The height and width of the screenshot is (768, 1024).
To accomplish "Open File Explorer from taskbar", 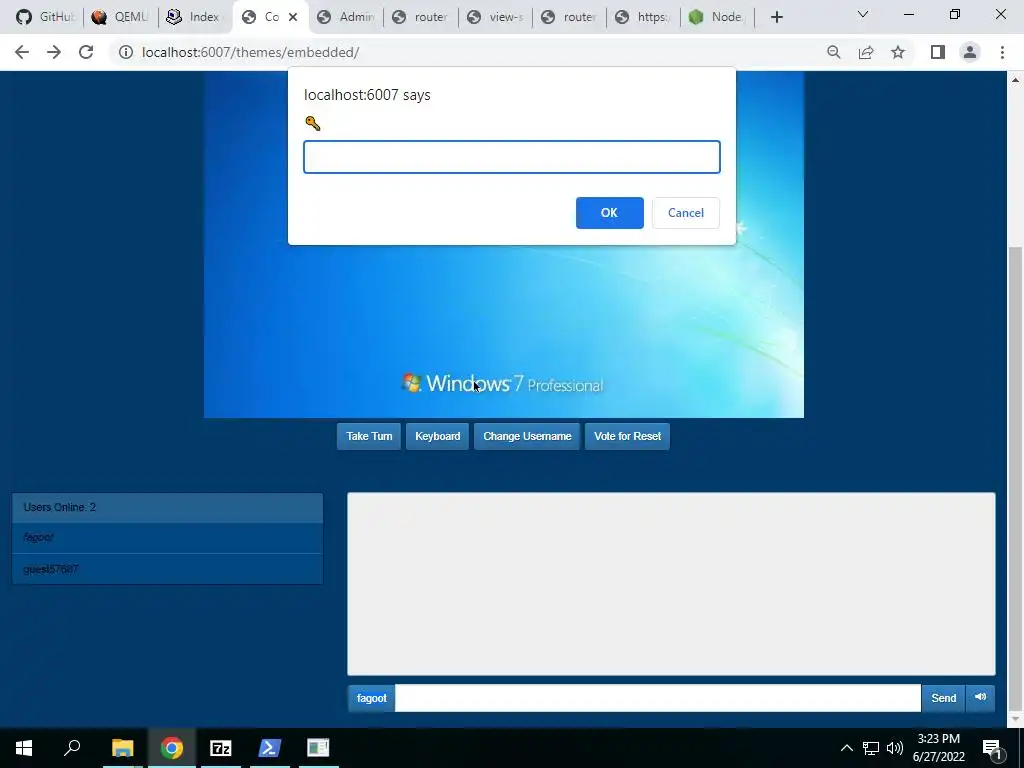I will (x=122, y=748).
